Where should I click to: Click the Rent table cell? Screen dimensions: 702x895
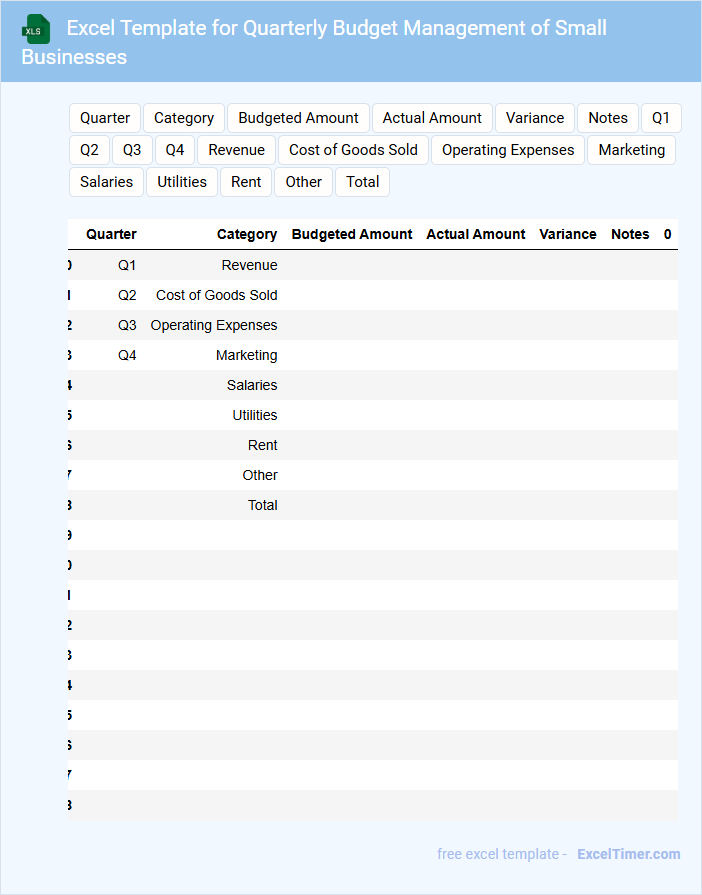[x=263, y=445]
